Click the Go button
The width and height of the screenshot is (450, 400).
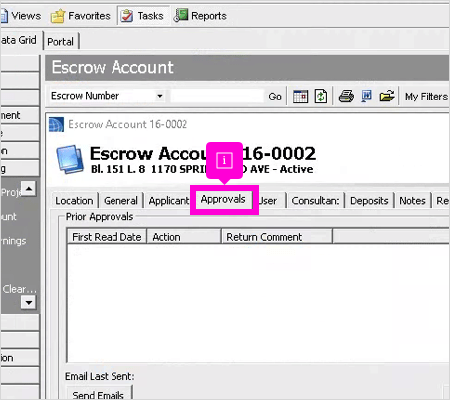(275, 97)
